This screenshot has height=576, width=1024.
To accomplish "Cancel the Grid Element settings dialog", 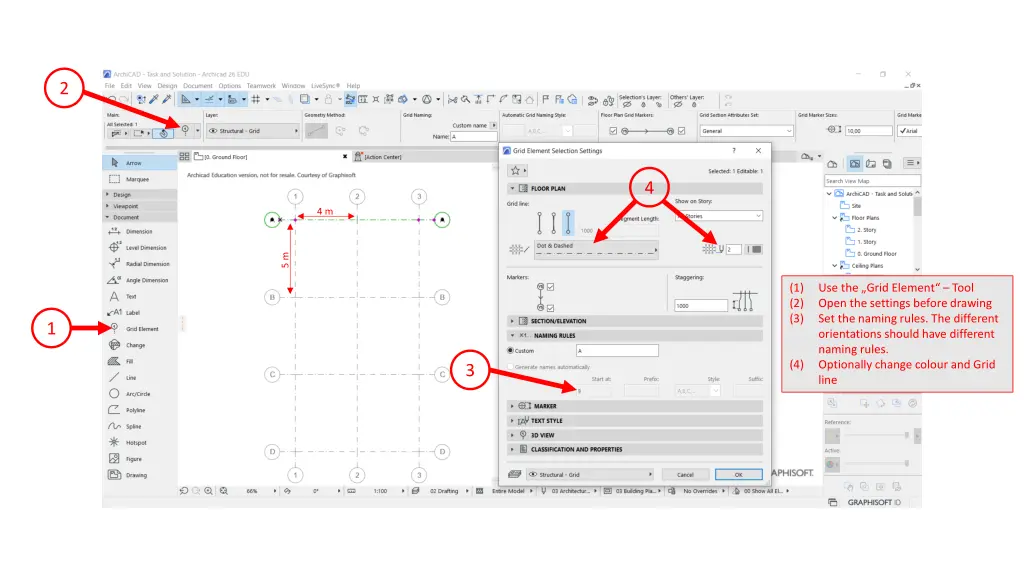I will pyautogui.click(x=685, y=475).
